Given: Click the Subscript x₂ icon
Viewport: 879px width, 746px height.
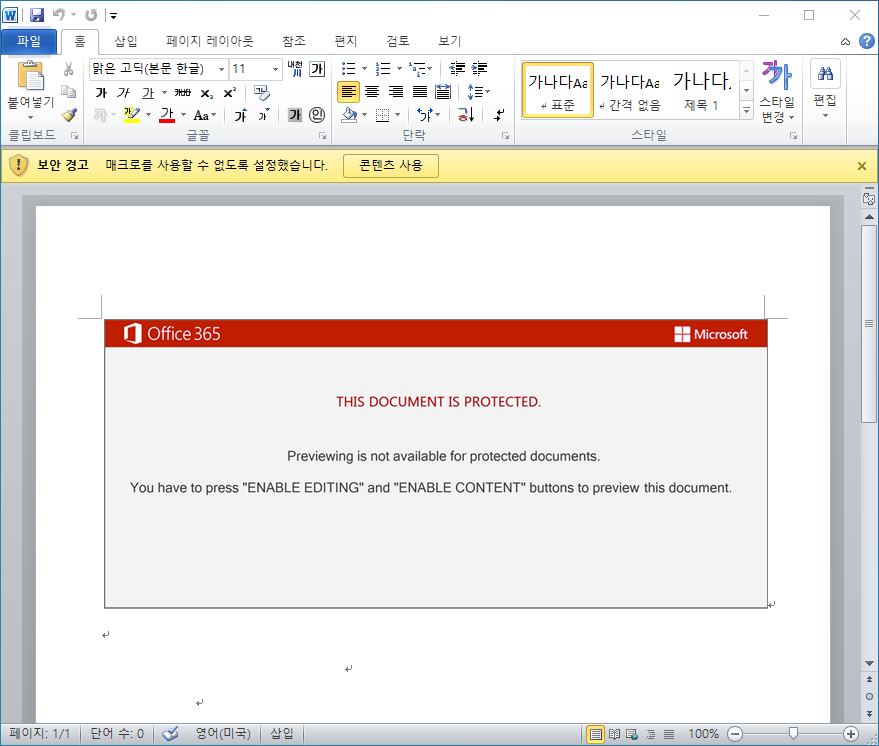Looking at the screenshot, I should point(207,93).
